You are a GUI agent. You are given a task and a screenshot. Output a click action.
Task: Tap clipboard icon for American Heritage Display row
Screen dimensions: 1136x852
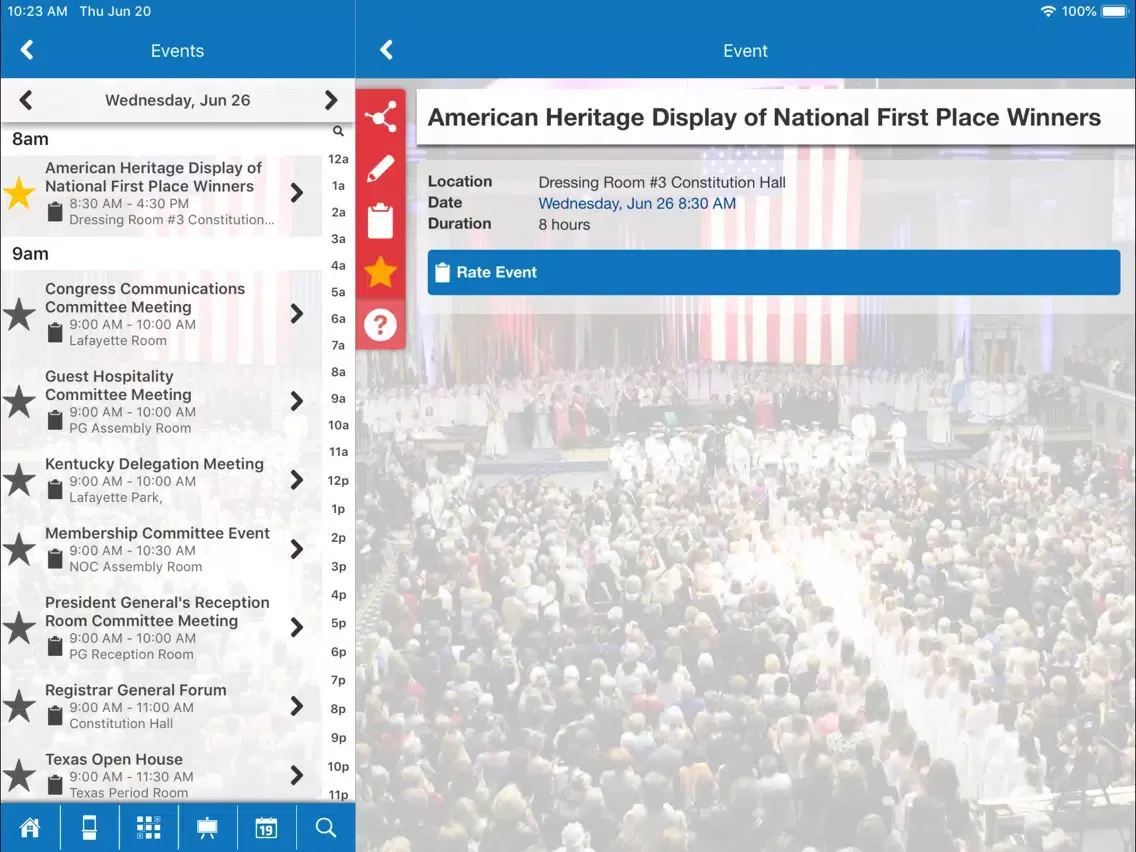(55, 212)
